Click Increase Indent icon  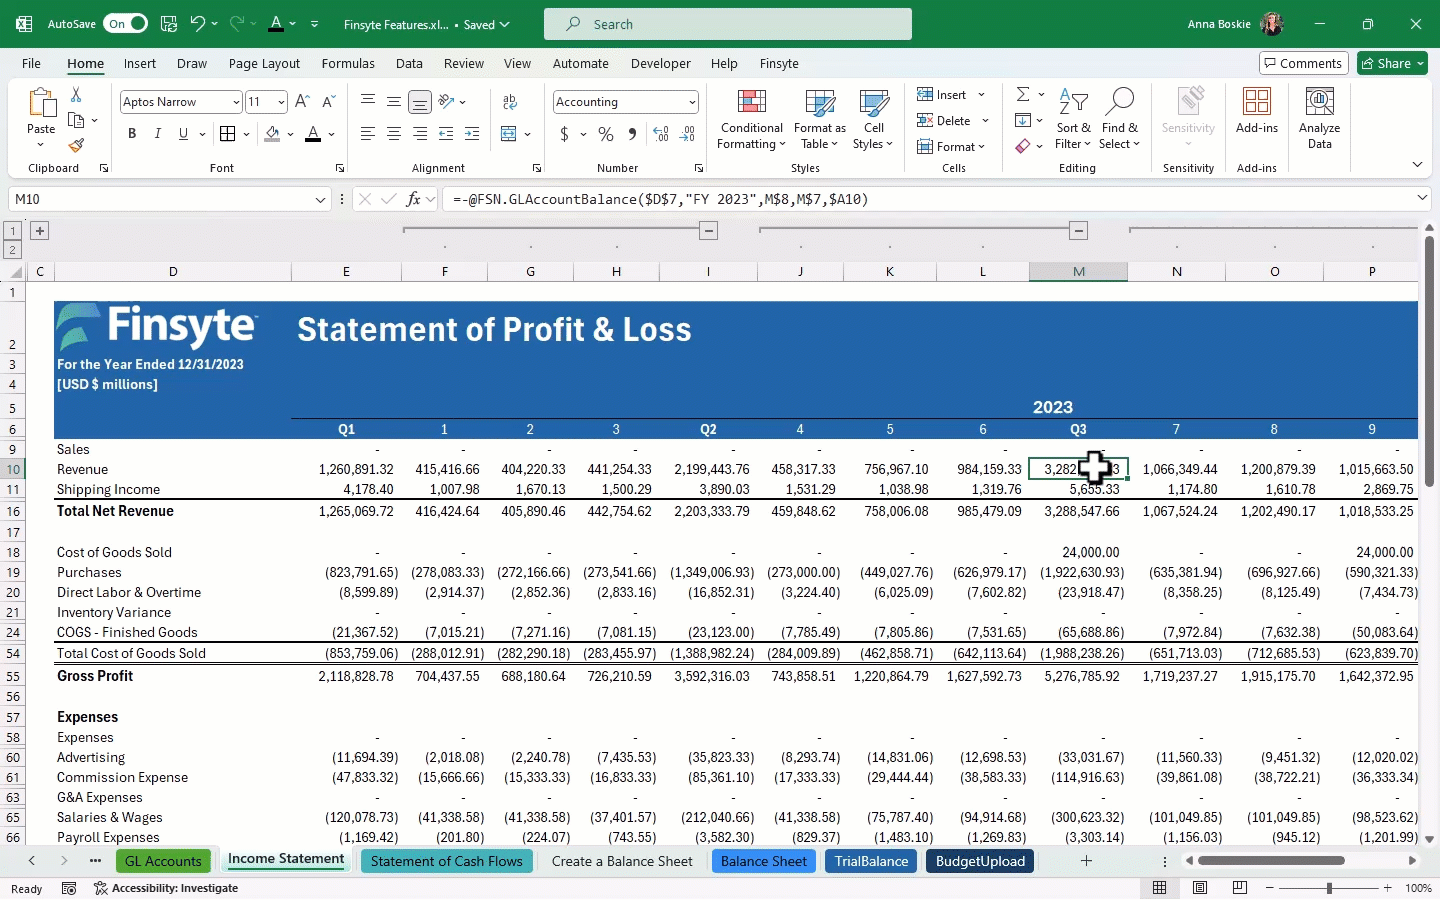(472, 134)
